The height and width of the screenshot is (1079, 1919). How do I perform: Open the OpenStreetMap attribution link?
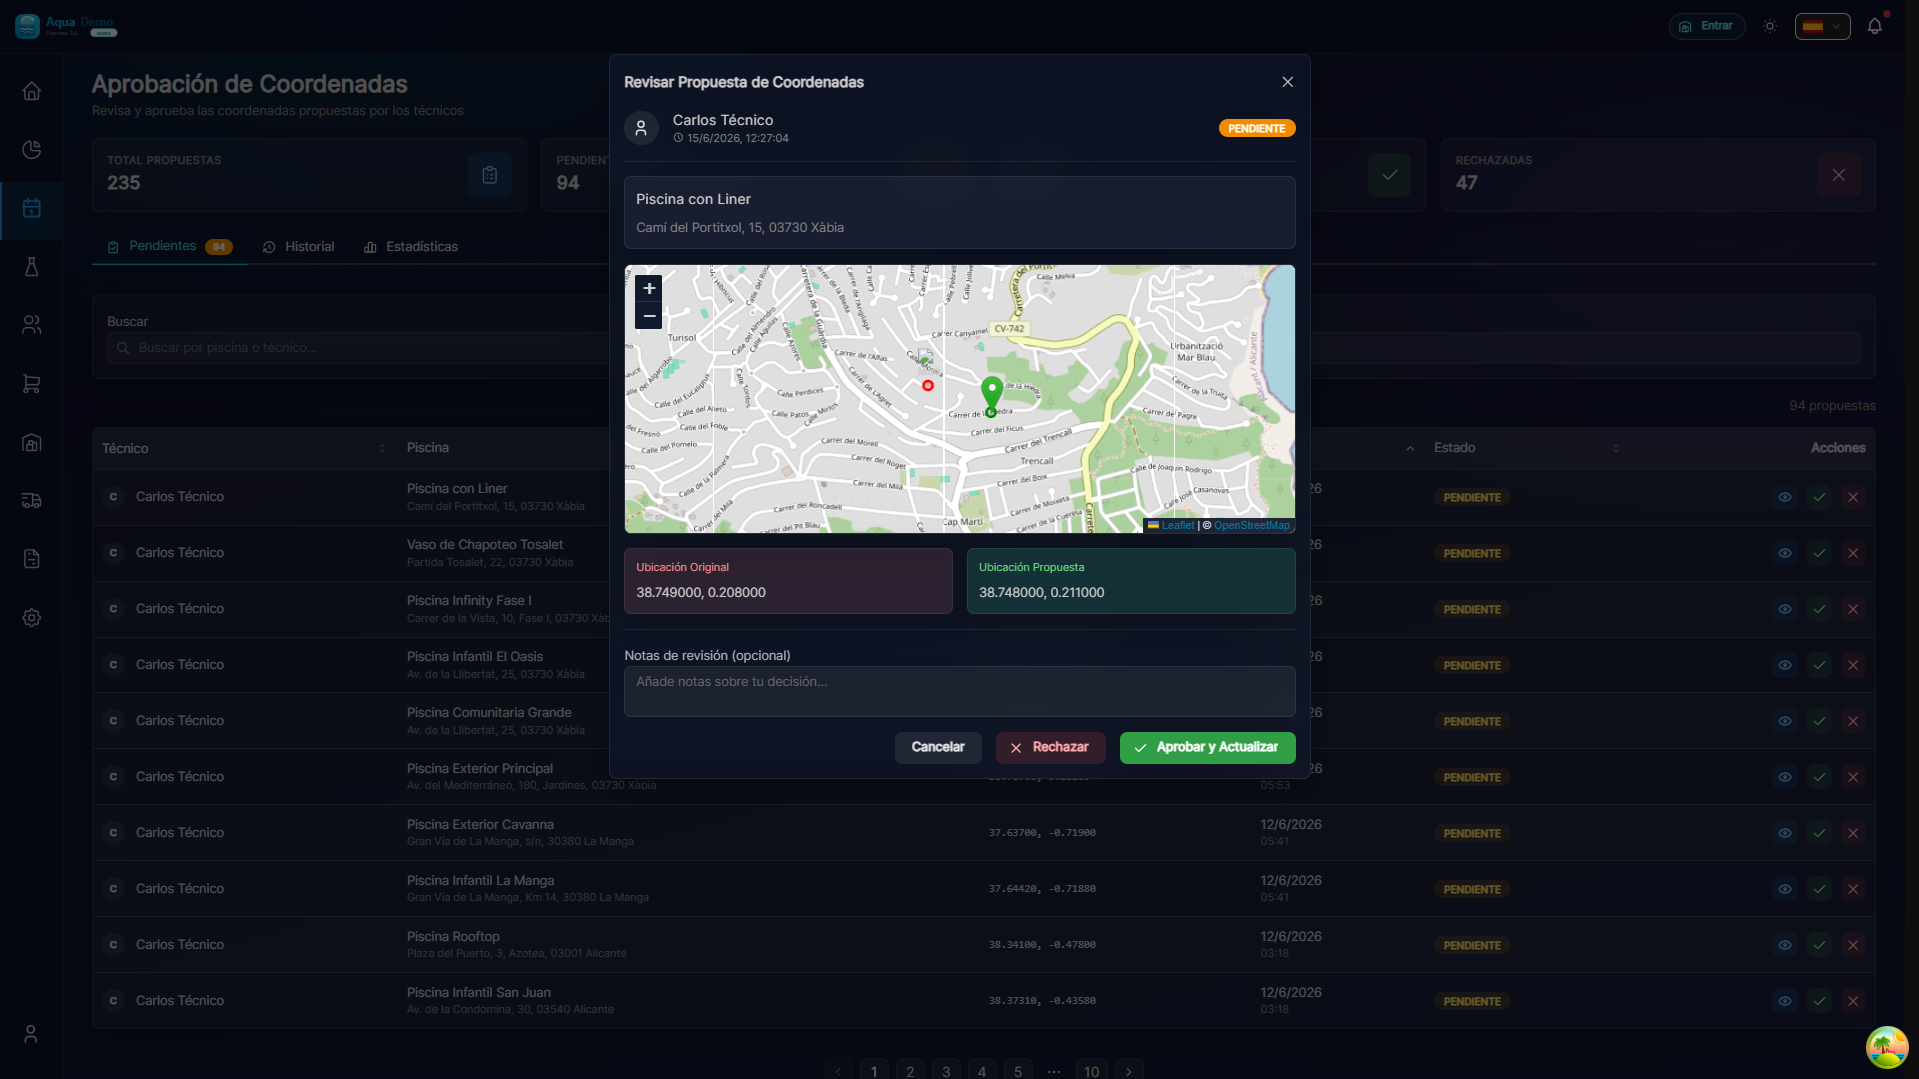click(1251, 525)
